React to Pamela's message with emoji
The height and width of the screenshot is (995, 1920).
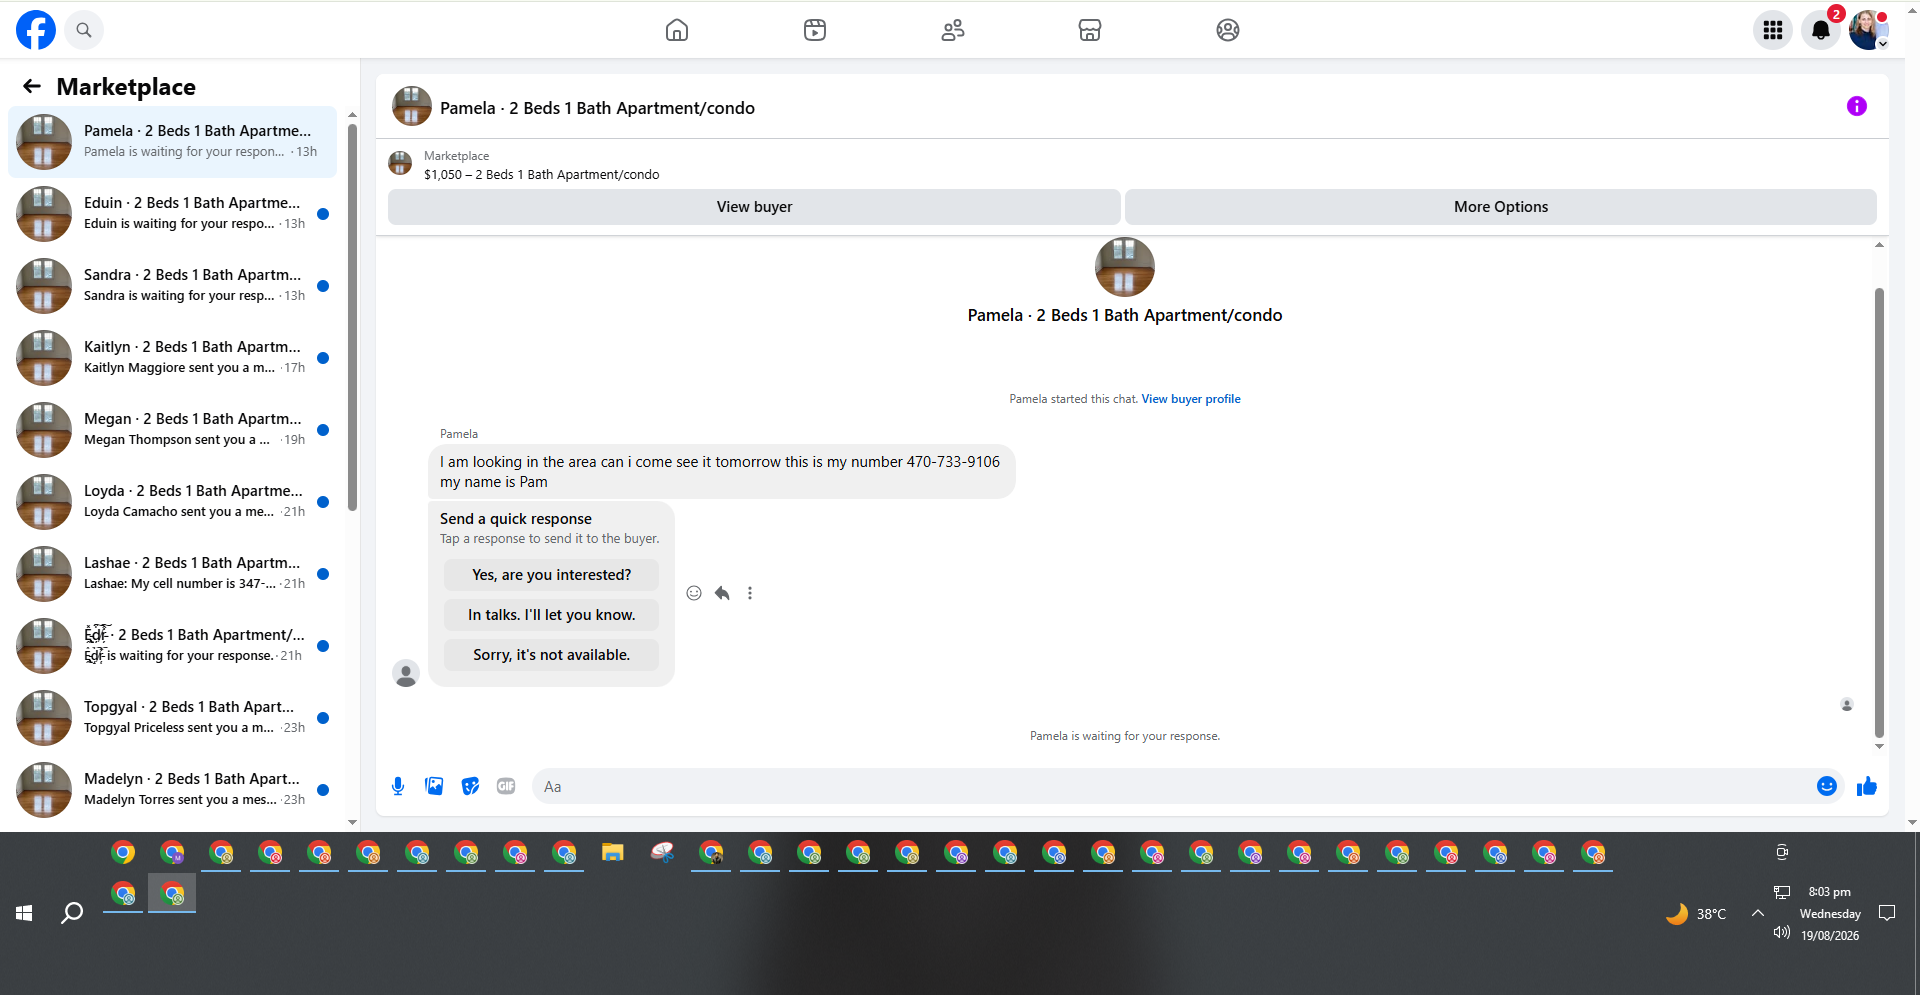coord(694,593)
